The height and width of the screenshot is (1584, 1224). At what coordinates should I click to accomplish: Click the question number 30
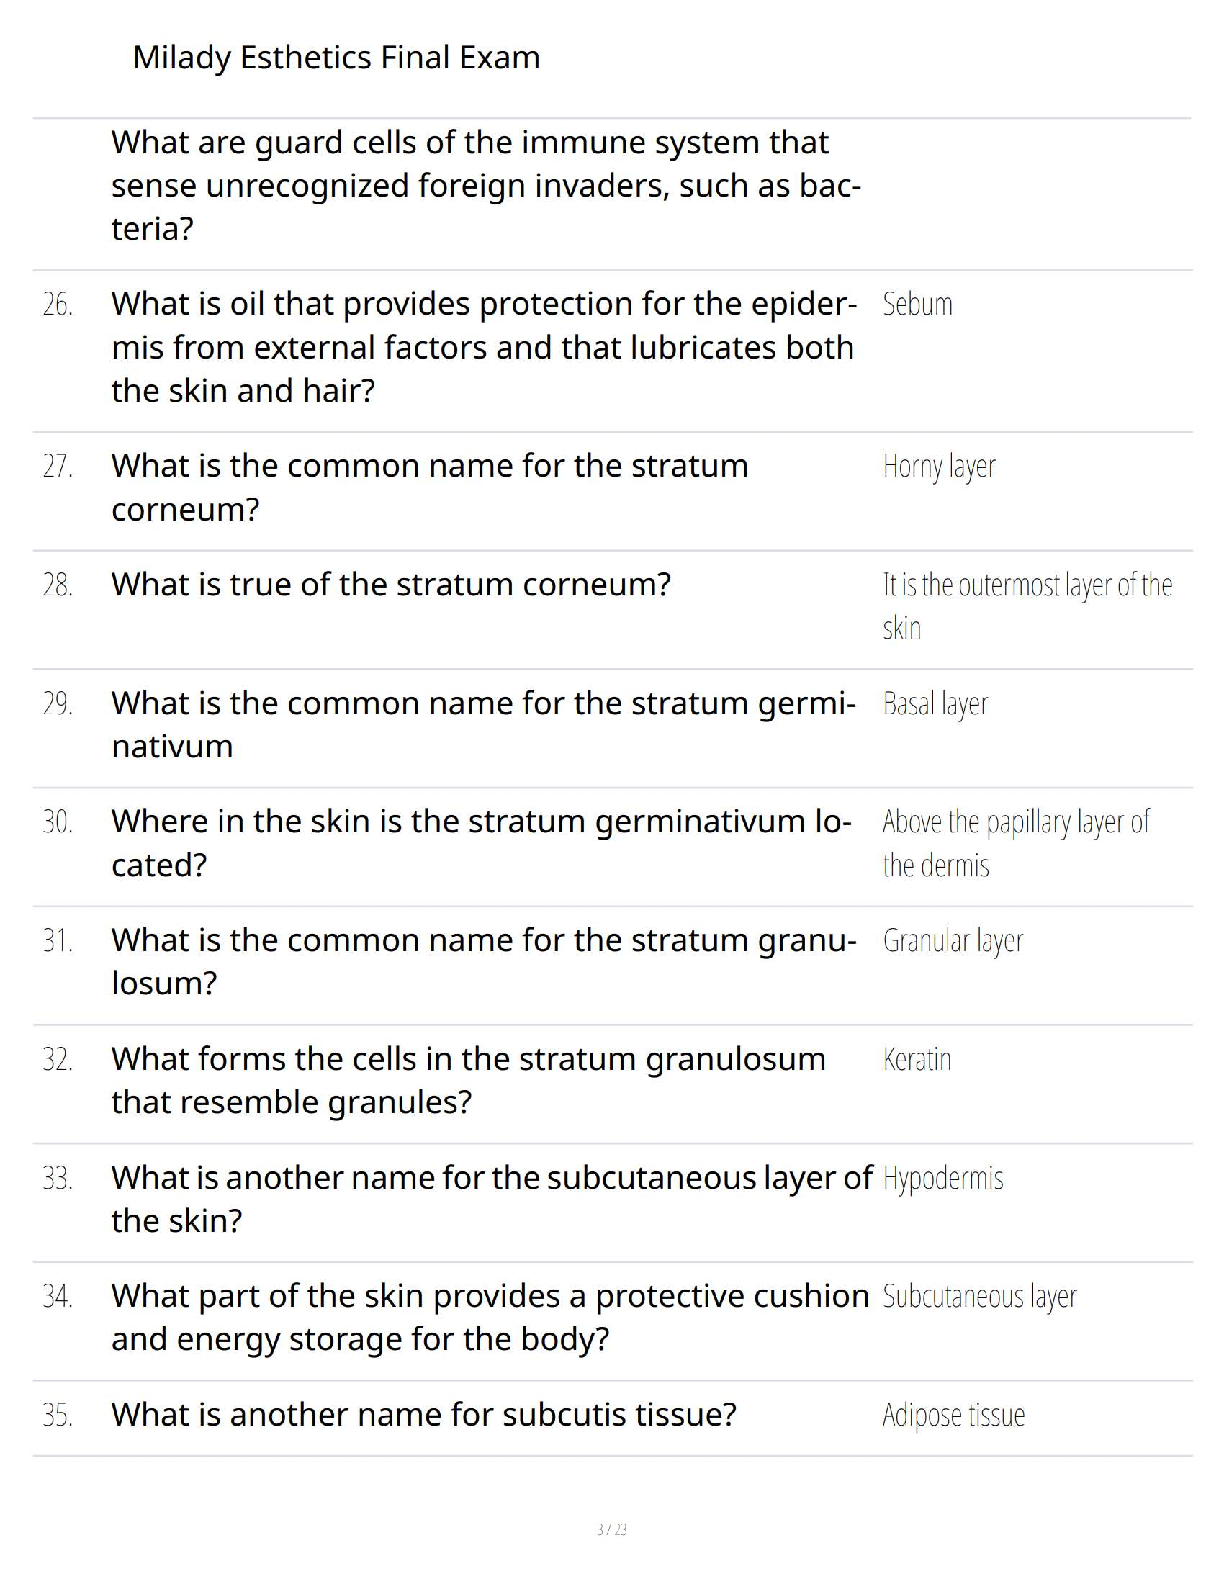[x=58, y=822]
